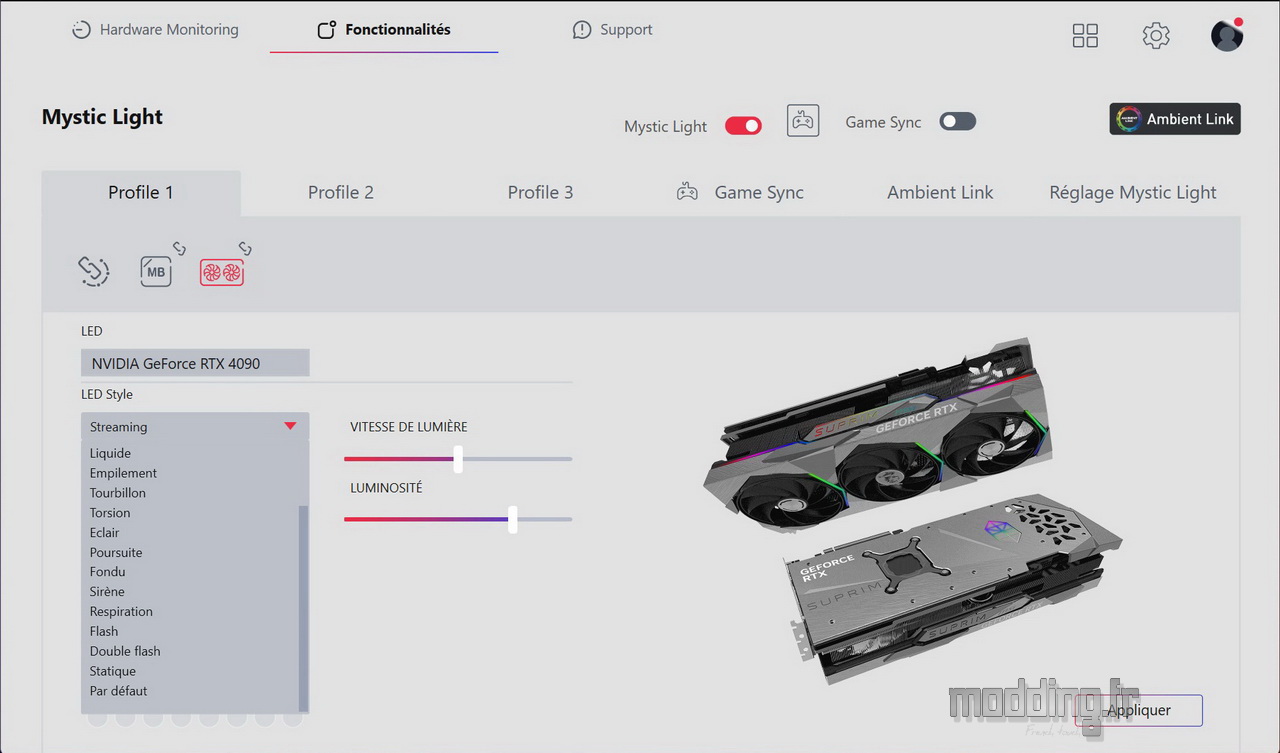
Task: Choose Tourbillon LED style
Action: [117, 493]
